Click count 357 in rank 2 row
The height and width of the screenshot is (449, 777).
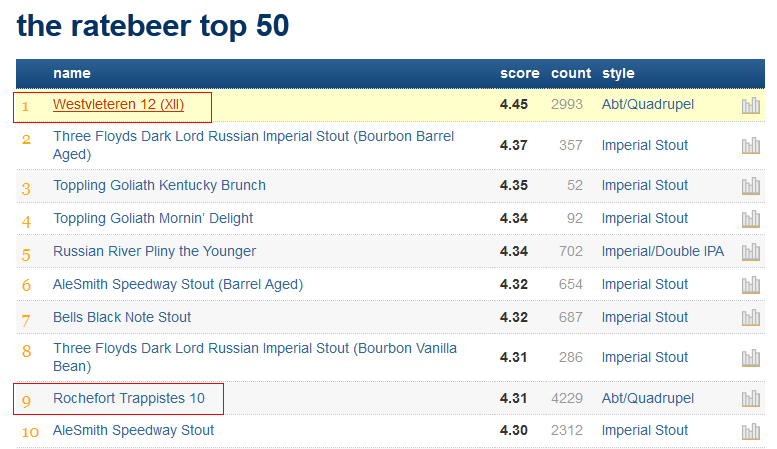click(571, 145)
